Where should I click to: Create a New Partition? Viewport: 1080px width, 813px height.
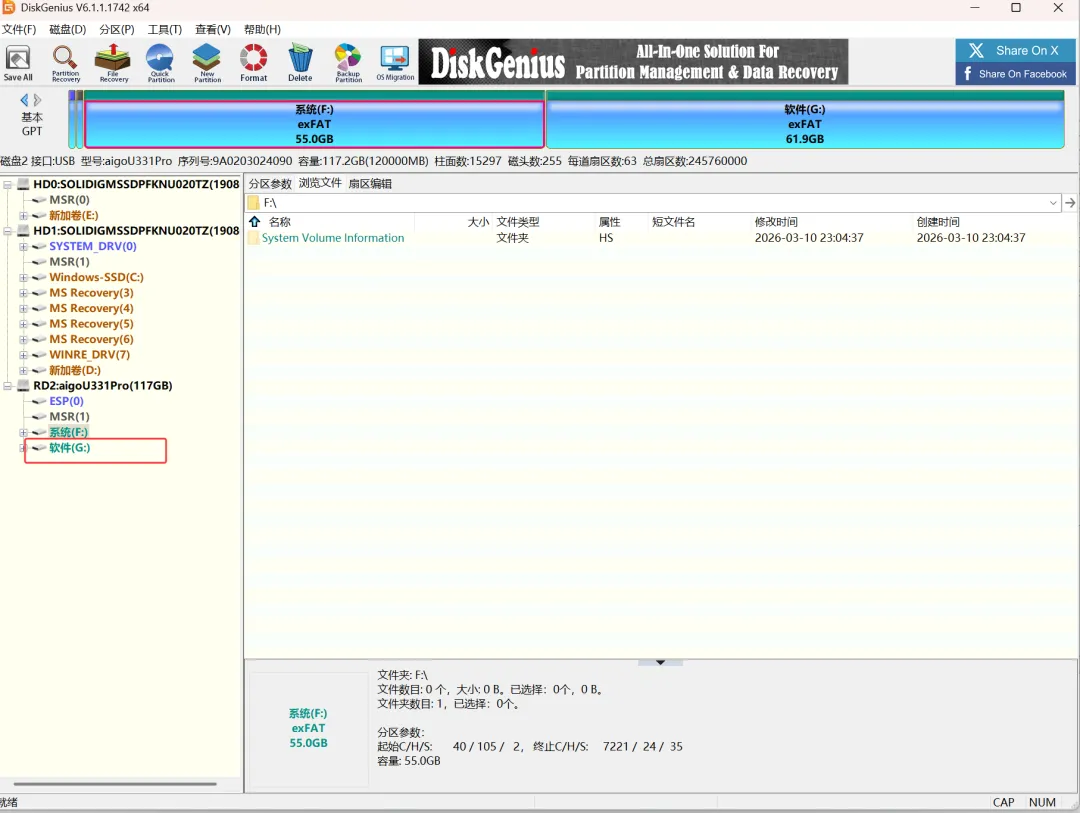click(x=207, y=63)
